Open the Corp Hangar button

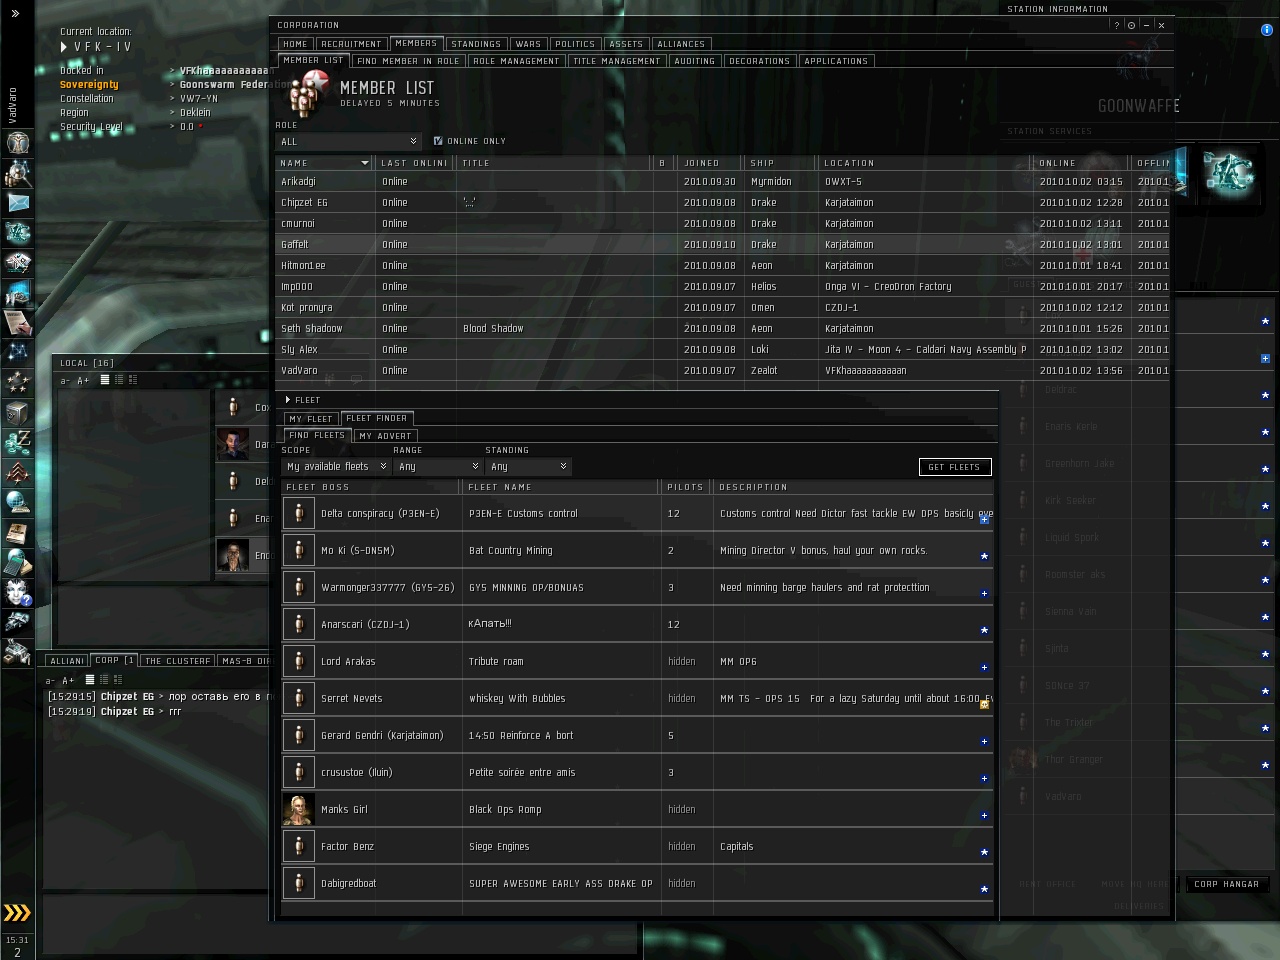click(1227, 884)
